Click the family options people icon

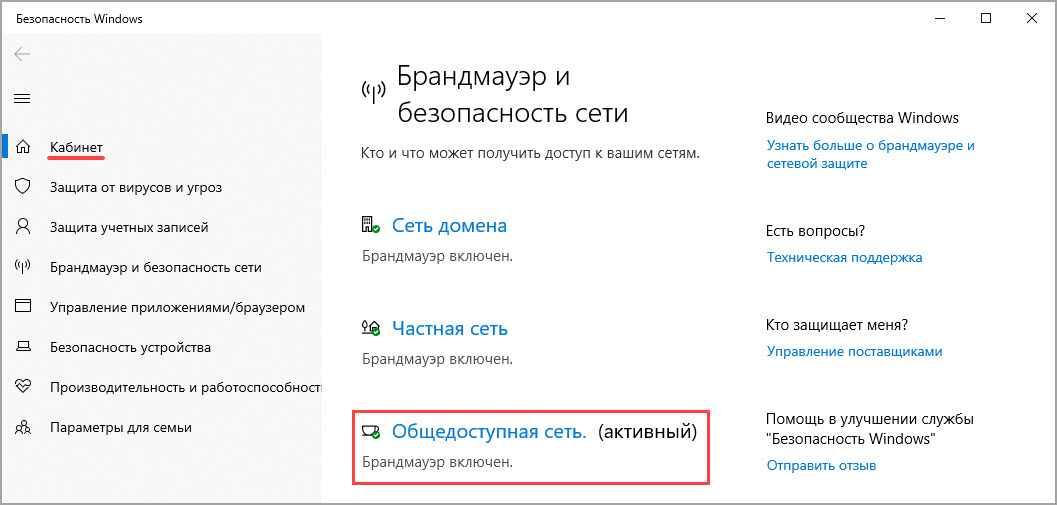click(23, 427)
